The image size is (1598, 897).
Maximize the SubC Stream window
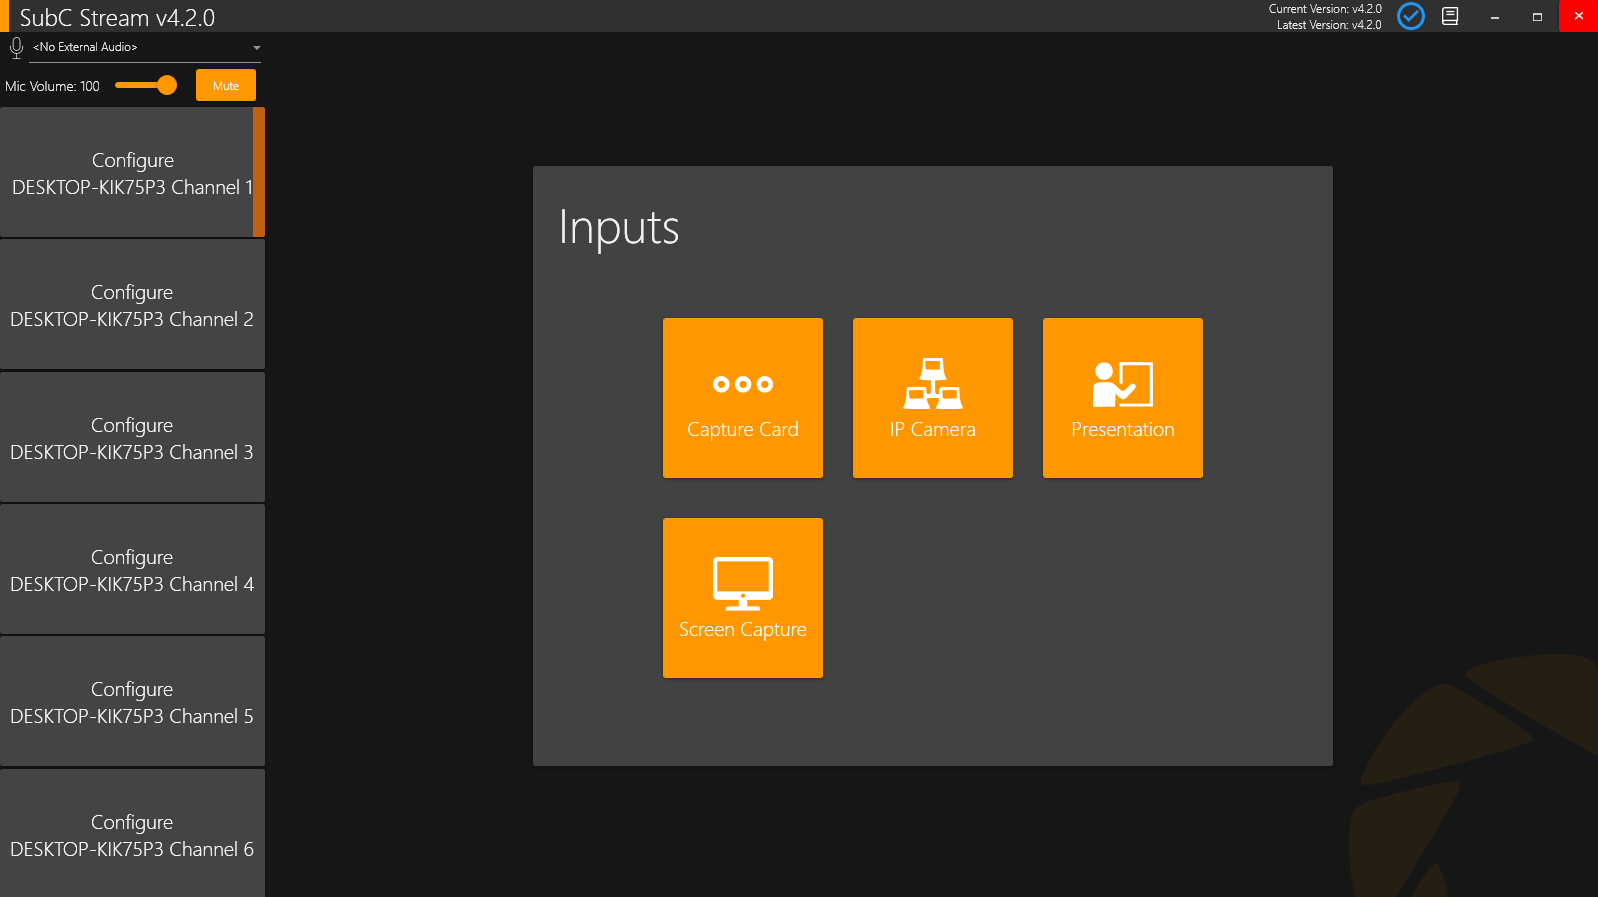(1537, 16)
